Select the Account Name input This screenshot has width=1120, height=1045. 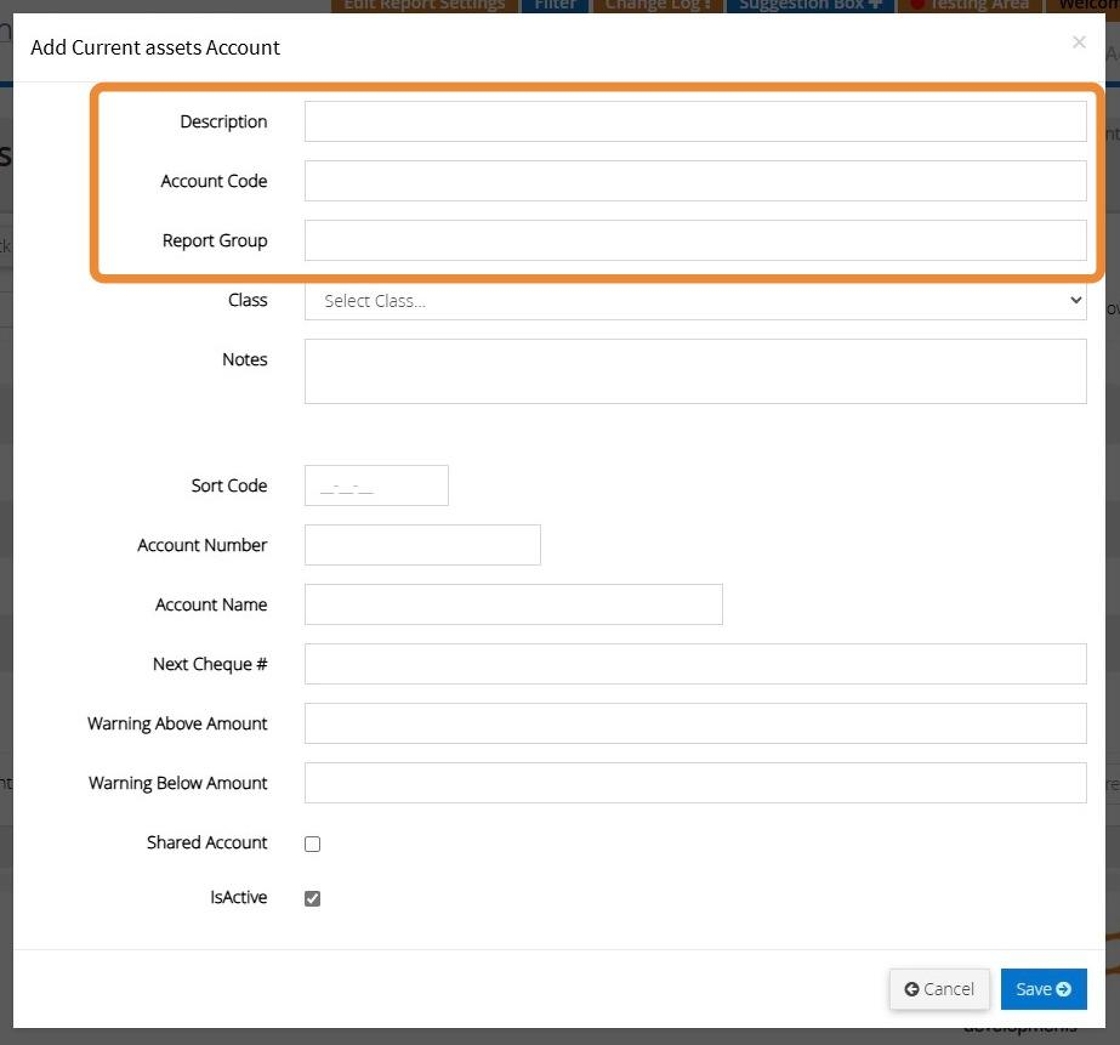click(513, 605)
